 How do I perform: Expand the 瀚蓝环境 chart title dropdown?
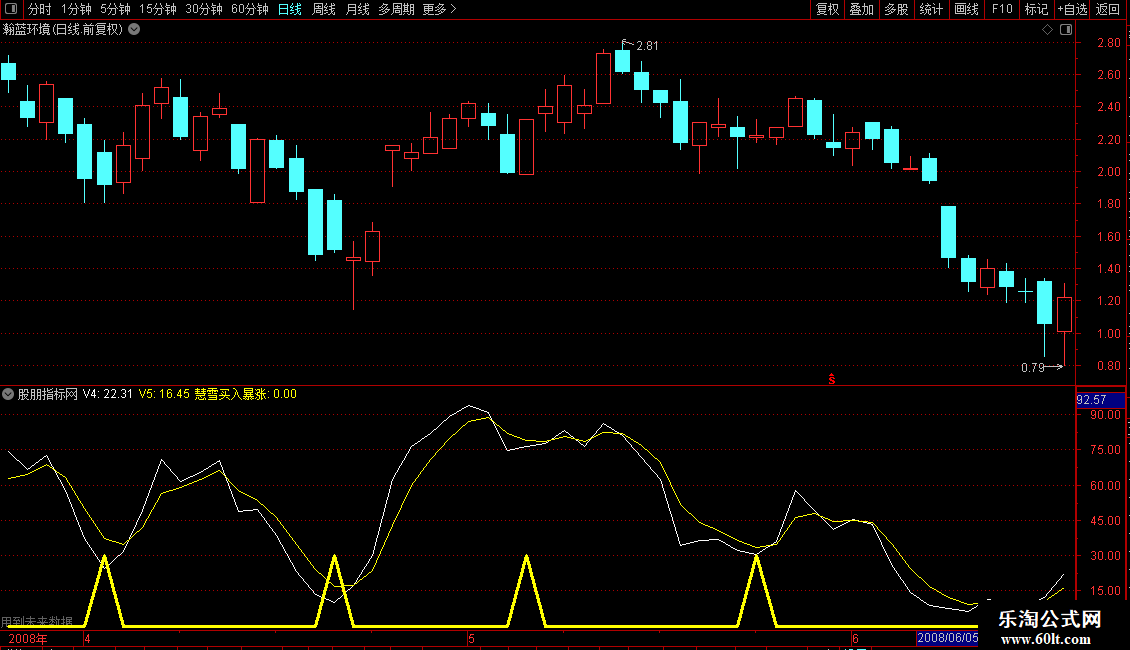click(134, 30)
